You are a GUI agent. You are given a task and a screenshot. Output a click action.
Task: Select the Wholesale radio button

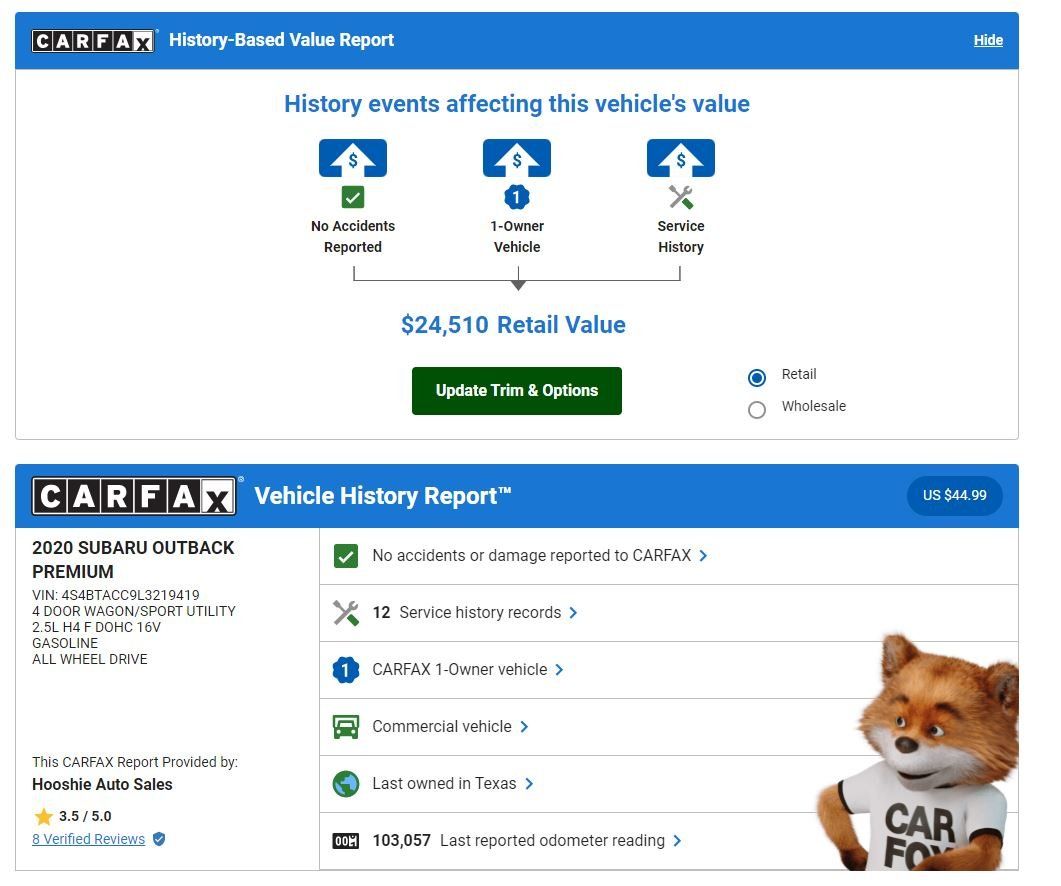[x=757, y=409]
